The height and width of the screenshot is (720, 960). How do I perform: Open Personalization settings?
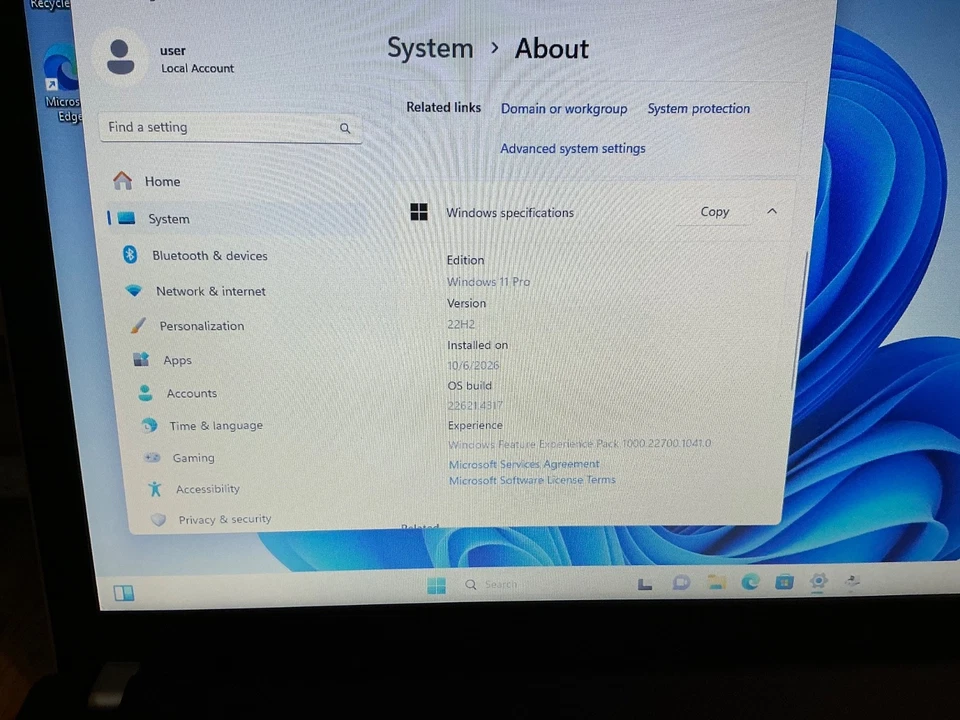[201, 326]
